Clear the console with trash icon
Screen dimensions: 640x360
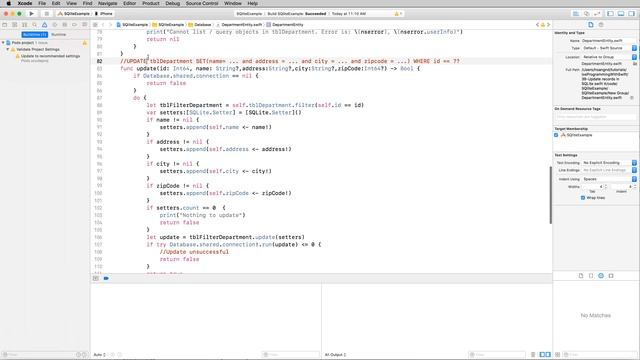[533, 355]
